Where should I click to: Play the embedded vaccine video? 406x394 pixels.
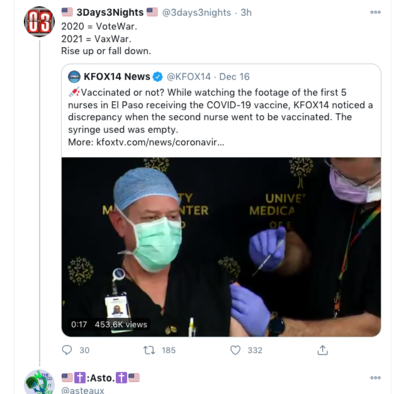(221, 247)
